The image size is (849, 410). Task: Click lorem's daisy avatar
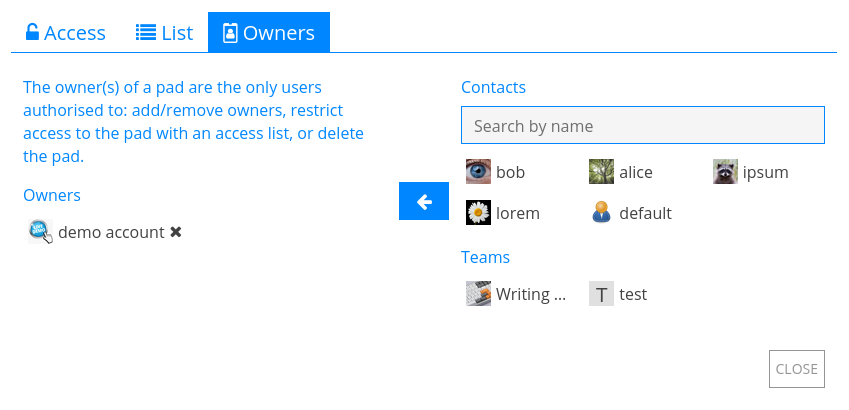tap(478, 212)
